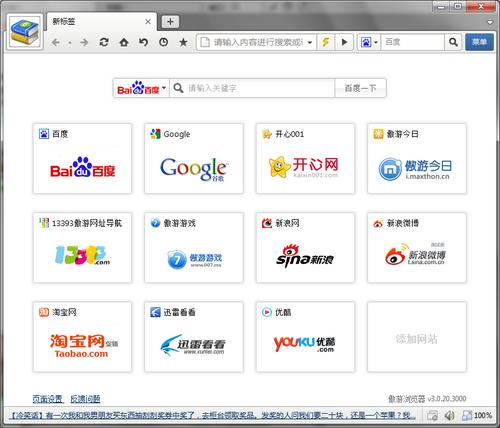Click the 100% zoom level control
This screenshot has height=428, width=500.
478,415
